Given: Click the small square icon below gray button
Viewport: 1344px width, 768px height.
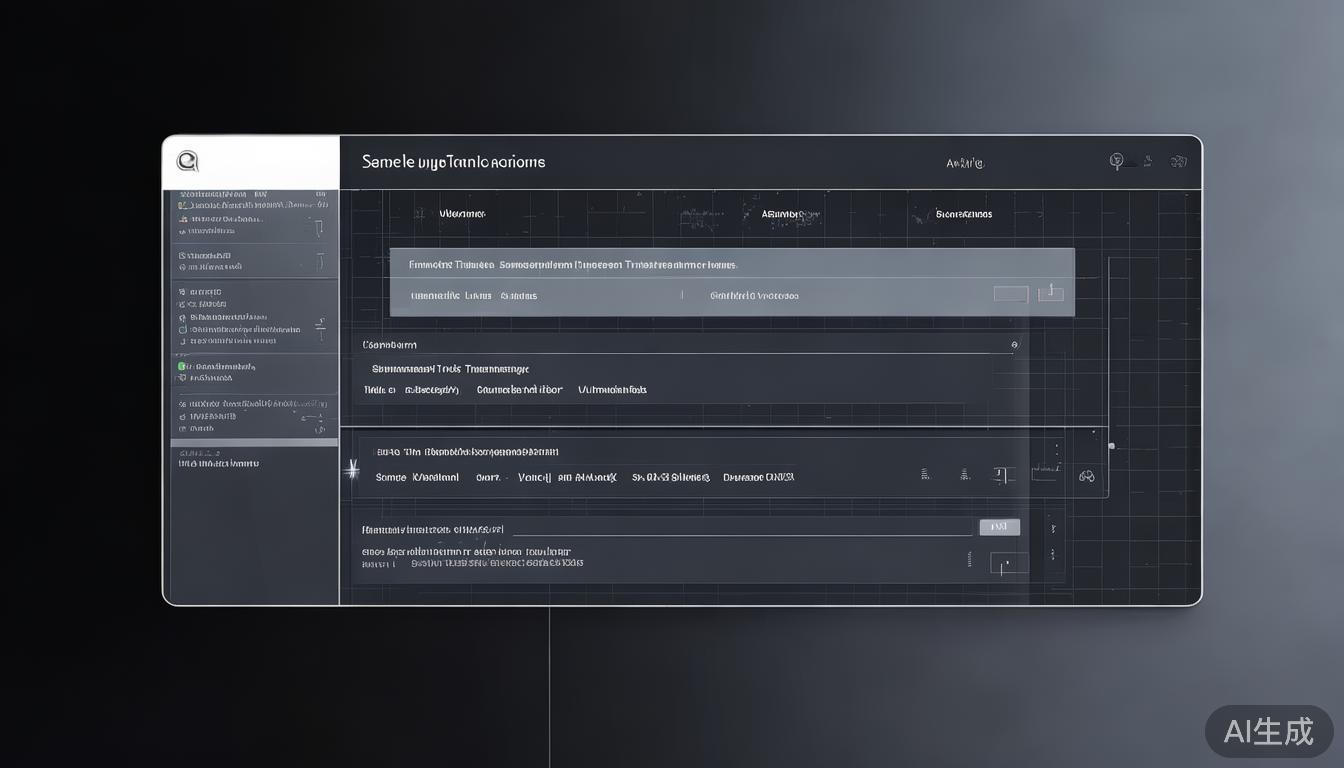Looking at the screenshot, I should coord(1008,564).
